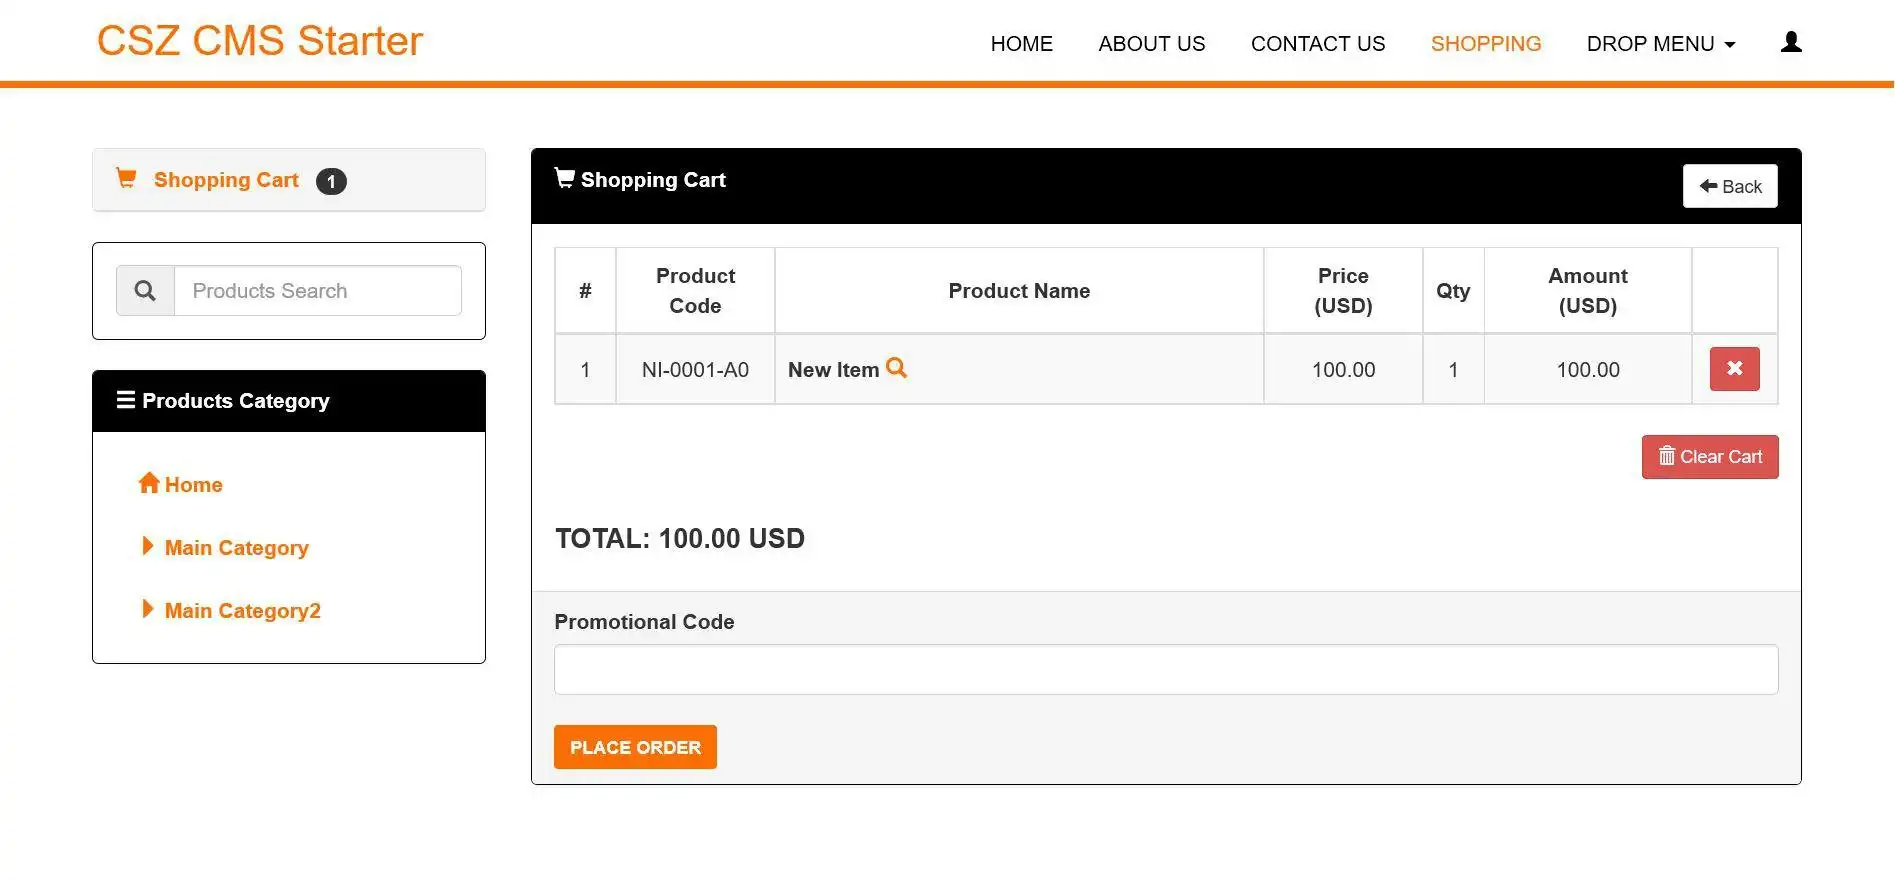Open the CONTACT US page
The image size is (1895, 883).
click(1317, 44)
